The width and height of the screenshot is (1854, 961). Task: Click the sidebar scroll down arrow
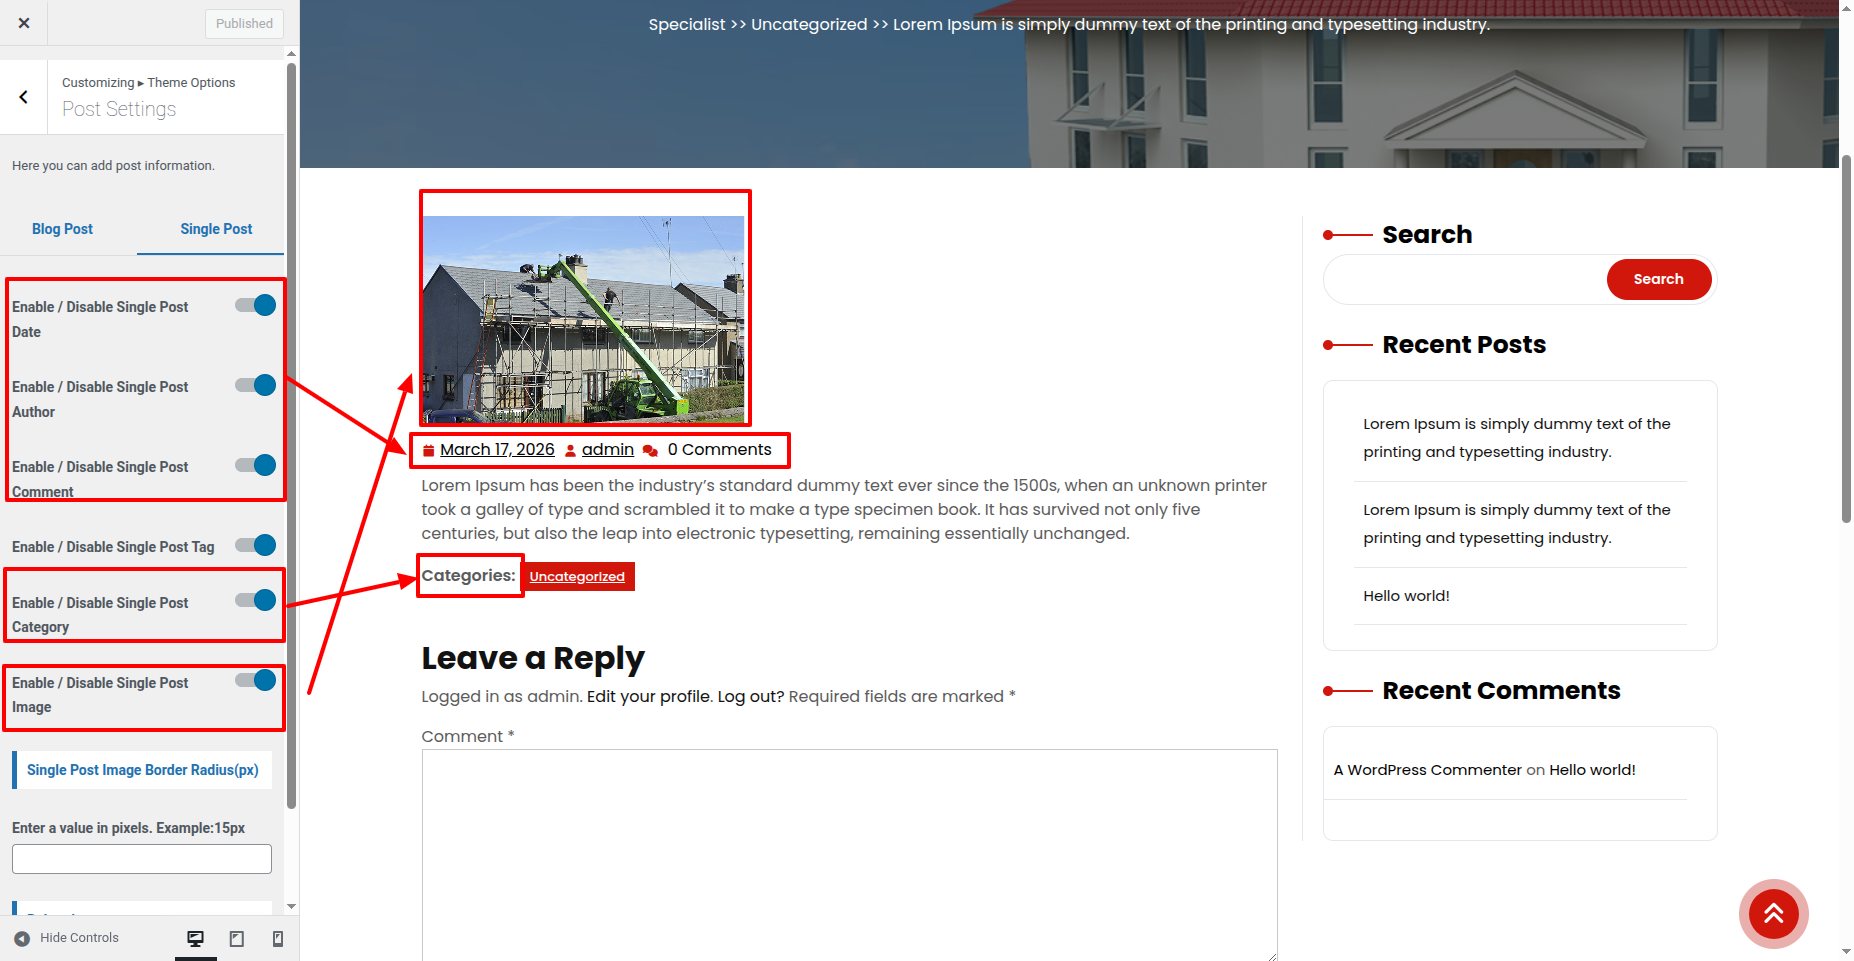291,906
